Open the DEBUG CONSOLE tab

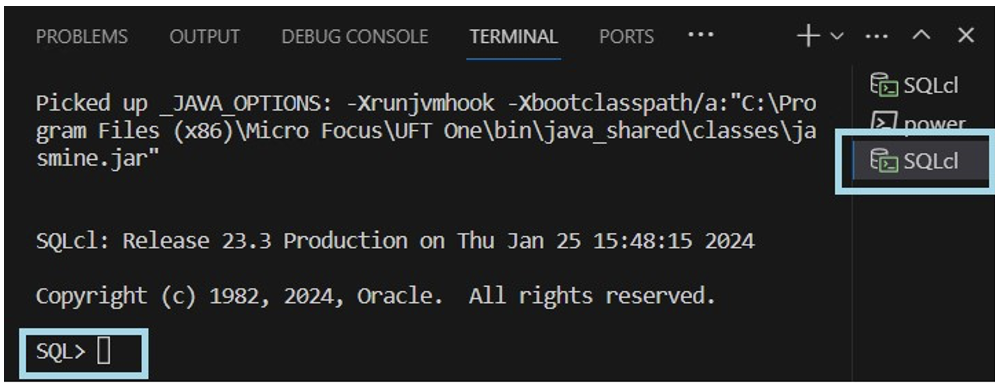pos(355,37)
